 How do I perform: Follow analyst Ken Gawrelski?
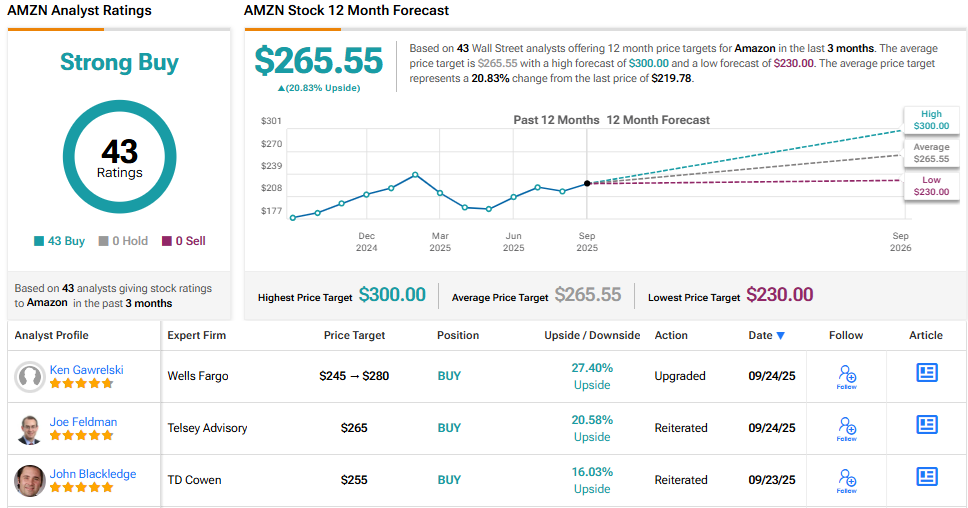pos(846,376)
